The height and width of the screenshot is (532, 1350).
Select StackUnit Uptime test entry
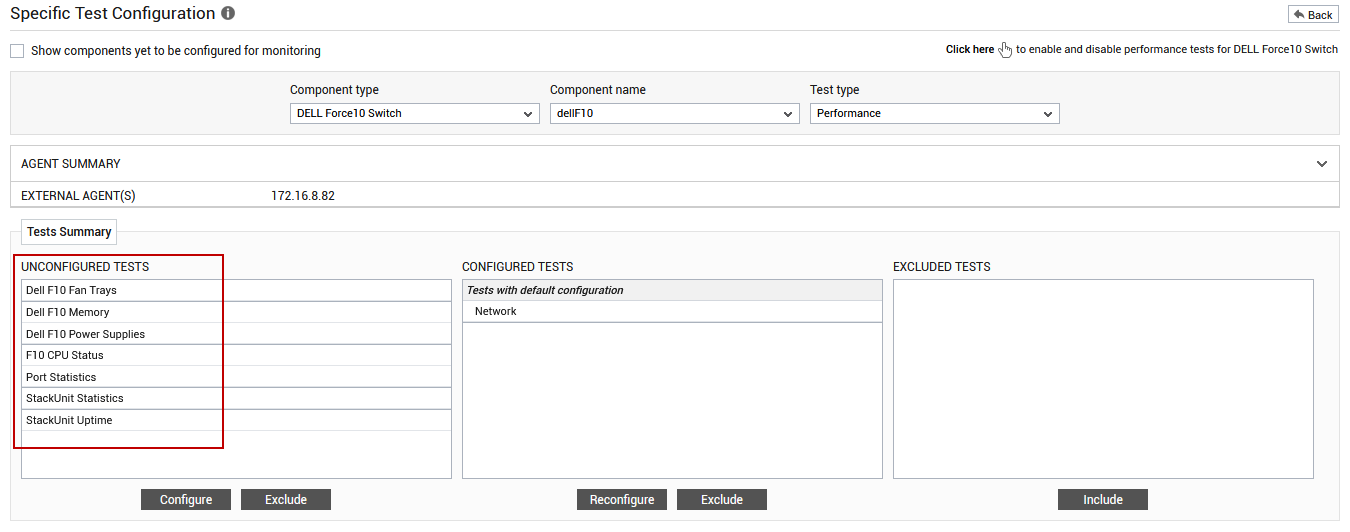click(237, 420)
